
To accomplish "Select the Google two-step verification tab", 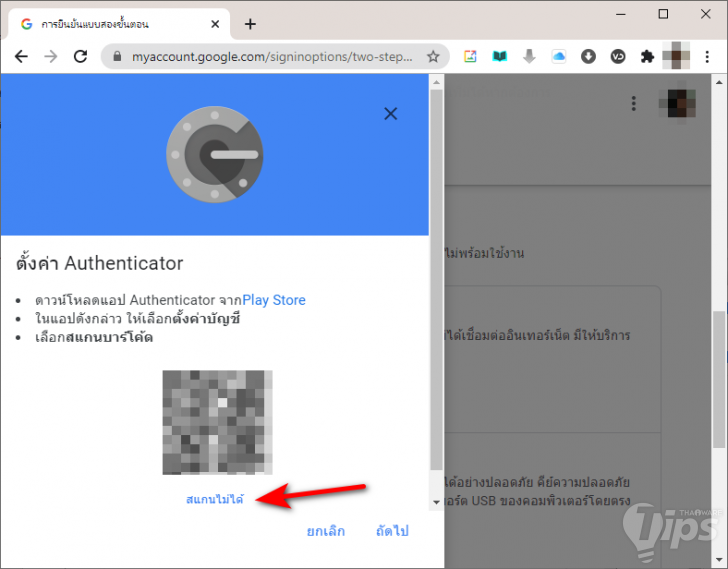I will click(x=118, y=24).
